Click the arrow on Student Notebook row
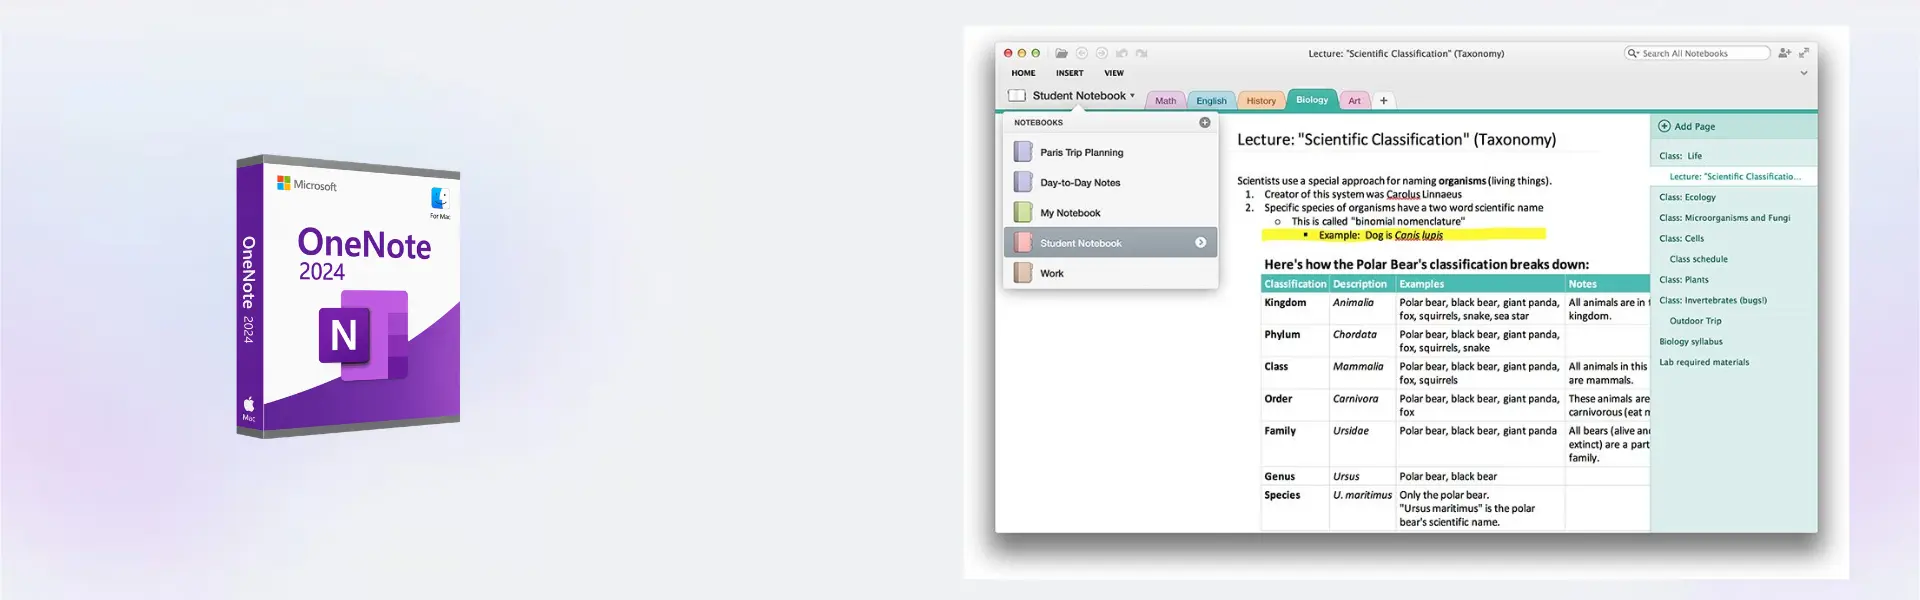This screenshot has height=600, width=1920. click(x=1201, y=242)
